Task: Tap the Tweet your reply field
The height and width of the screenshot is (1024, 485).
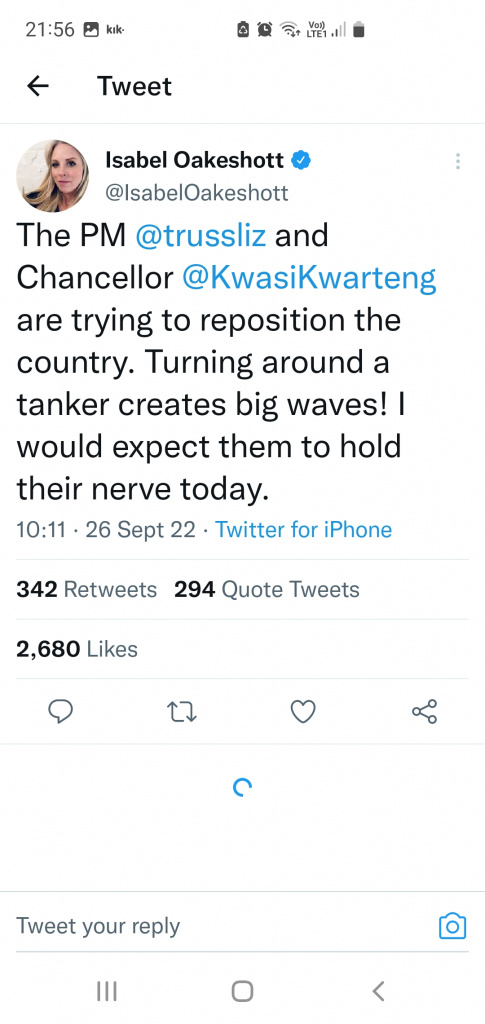Action: click(222, 926)
